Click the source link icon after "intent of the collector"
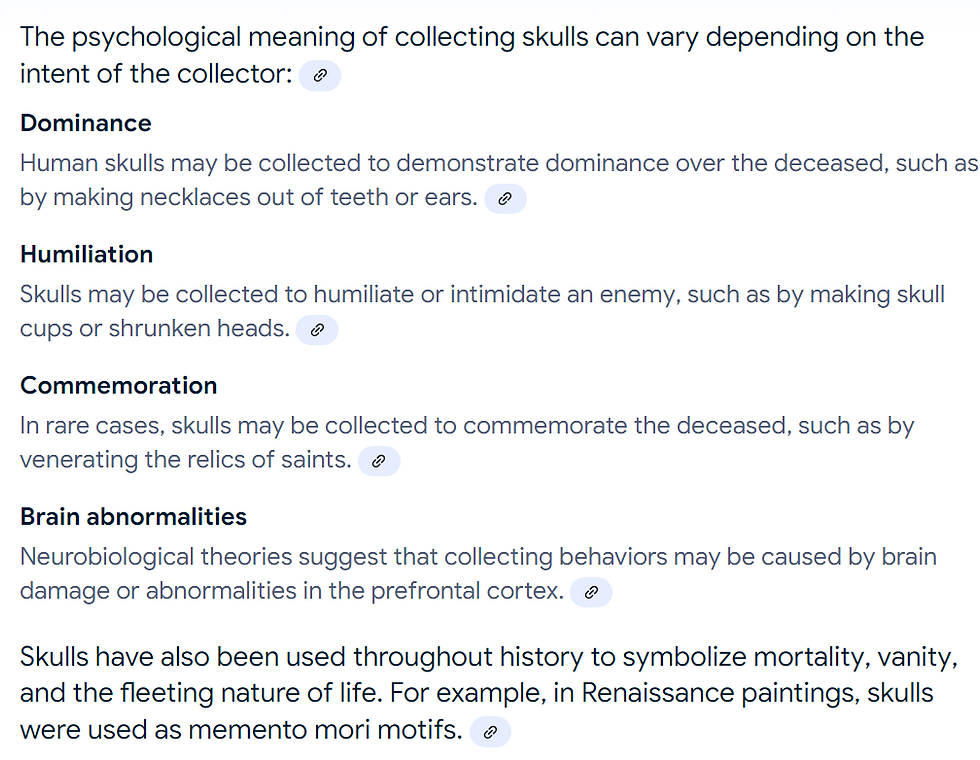The height and width of the screenshot is (760, 980). [x=320, y=75]
